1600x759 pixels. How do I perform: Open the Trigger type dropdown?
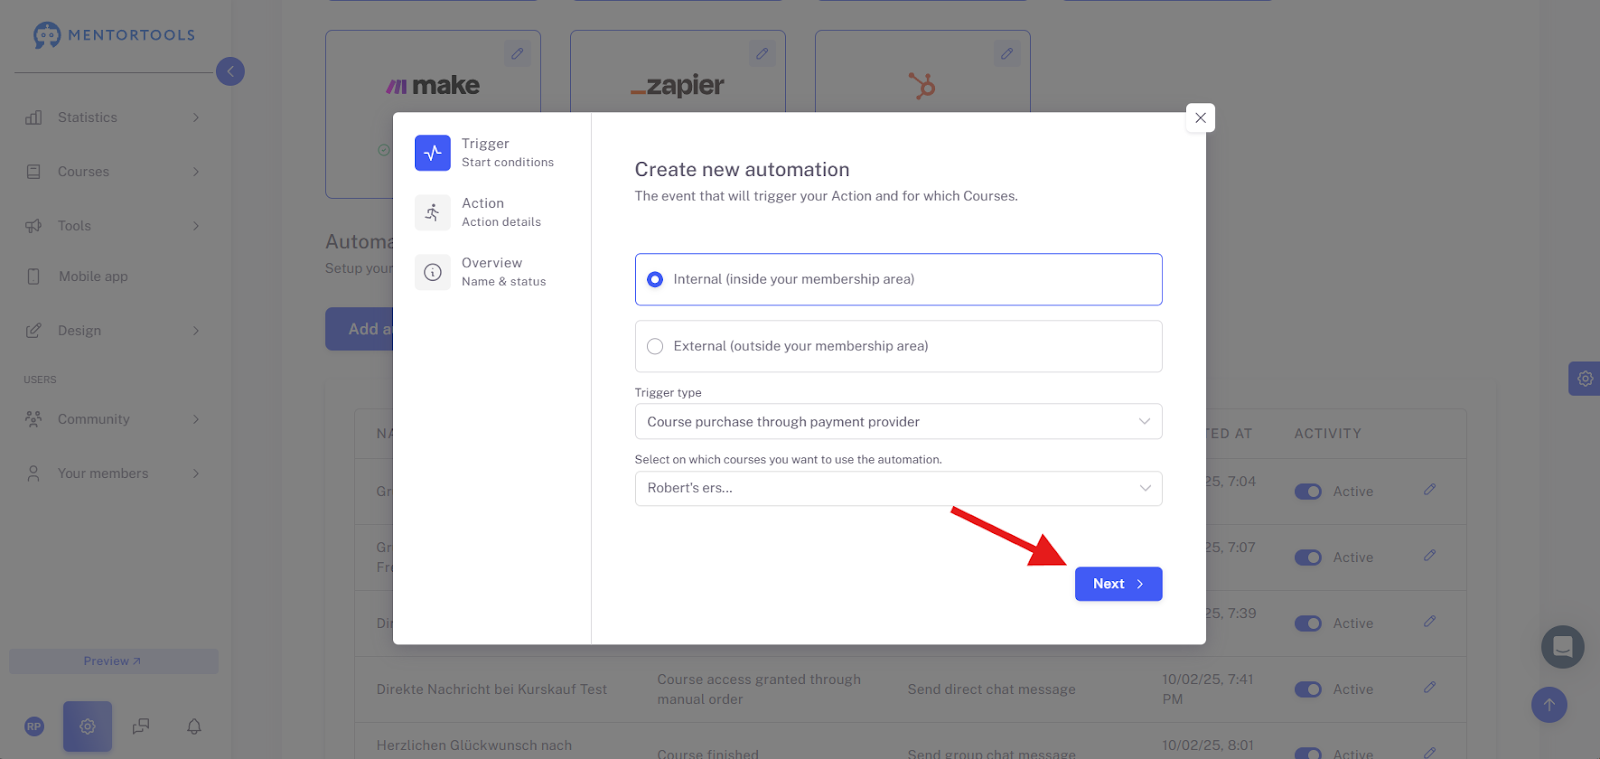(x=898, y=421)
